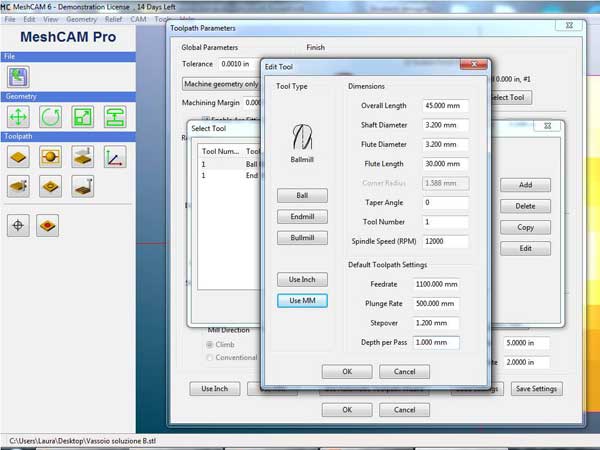Cancel the Edit Tool dialog
Image resolution: width=600 pixels, height=450 pixels.
404,372
